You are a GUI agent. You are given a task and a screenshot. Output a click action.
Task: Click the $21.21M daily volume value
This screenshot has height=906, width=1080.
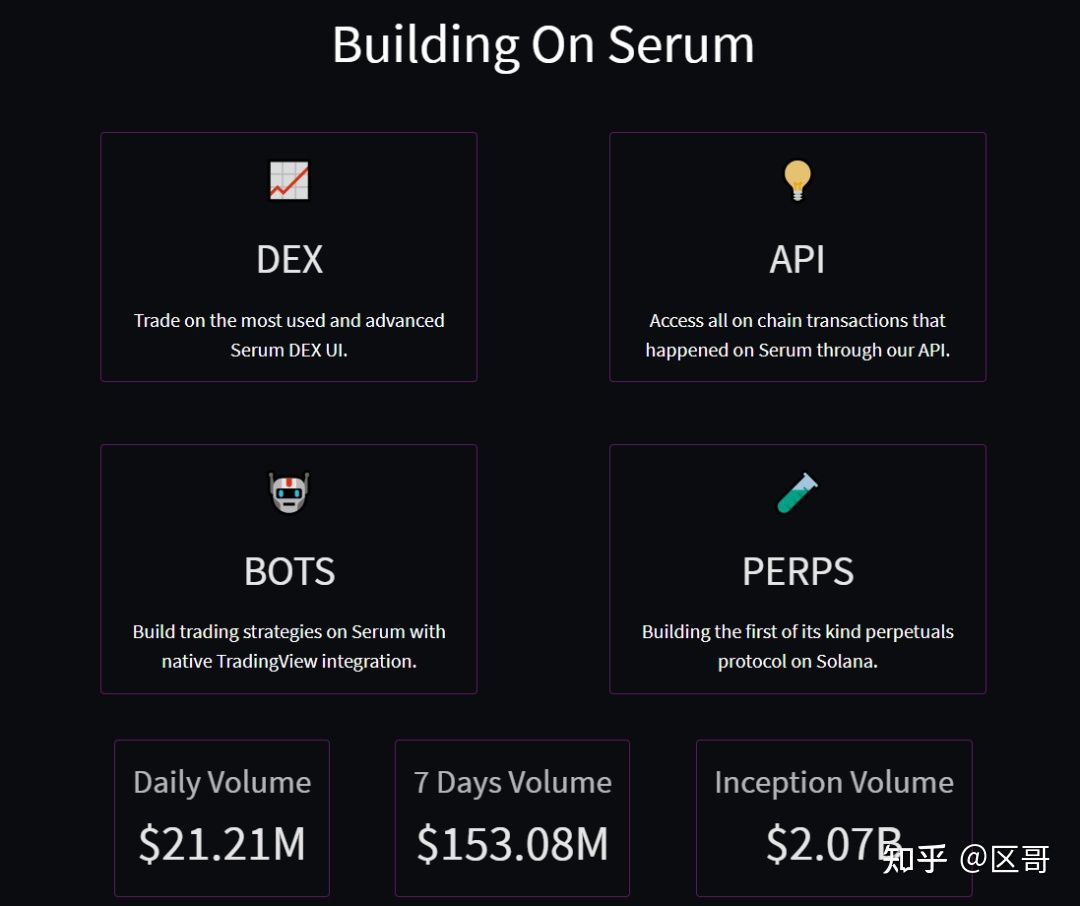click(222, 844)
